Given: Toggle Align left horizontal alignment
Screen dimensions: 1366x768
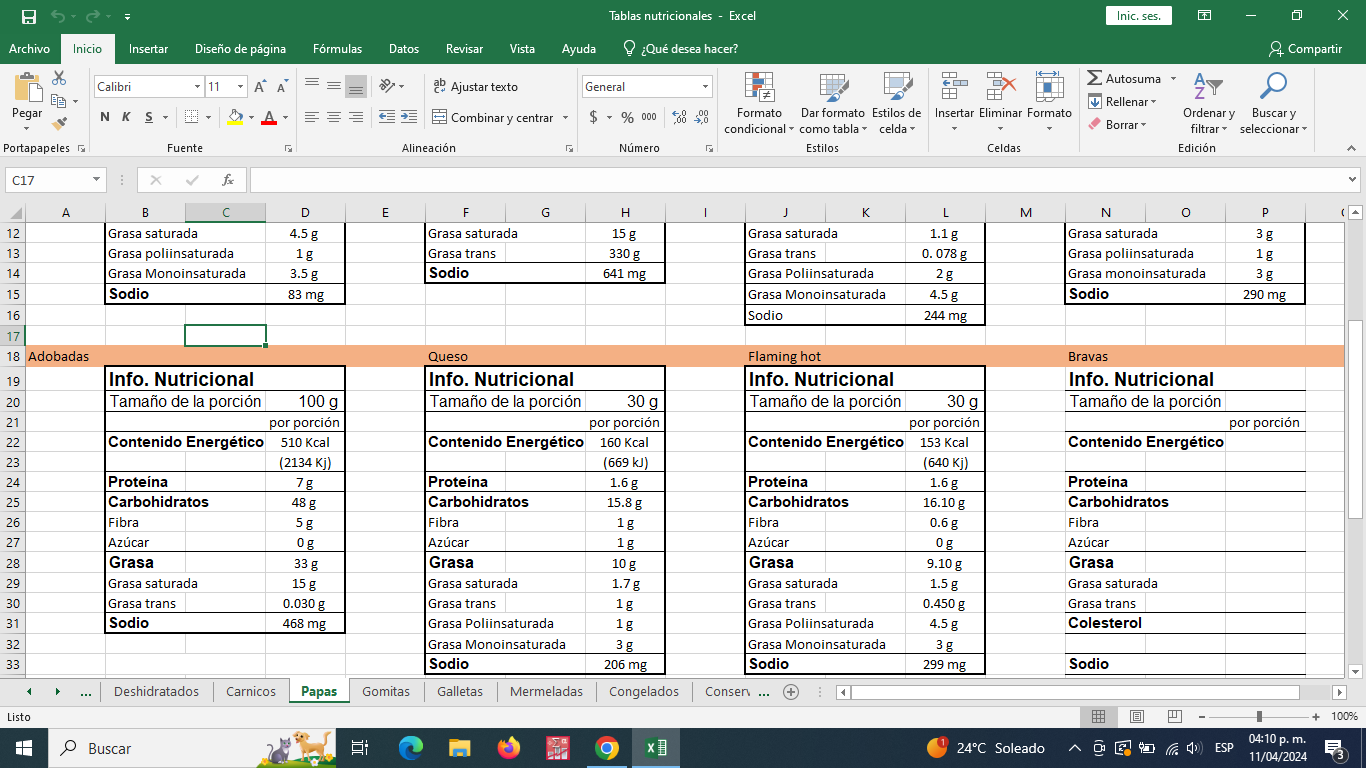Looking at the screenshot, I should tap(312, 117).
